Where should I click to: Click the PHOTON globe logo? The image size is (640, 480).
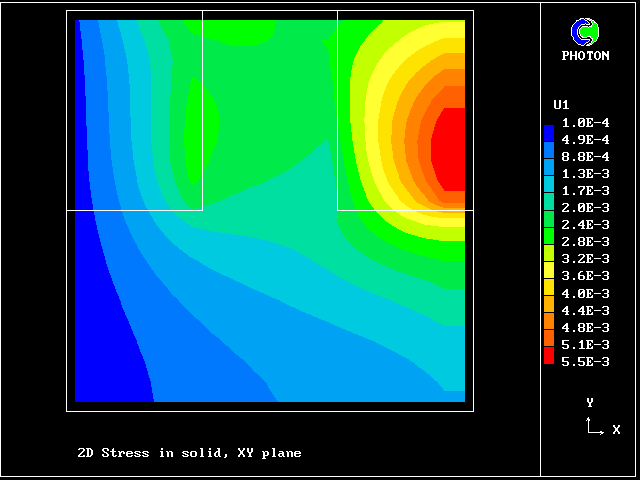point(584,32)
